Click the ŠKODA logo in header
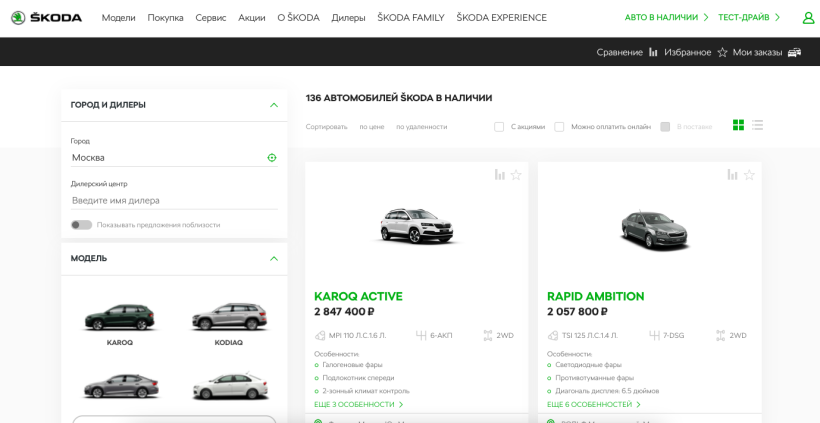 coord(46,18)
